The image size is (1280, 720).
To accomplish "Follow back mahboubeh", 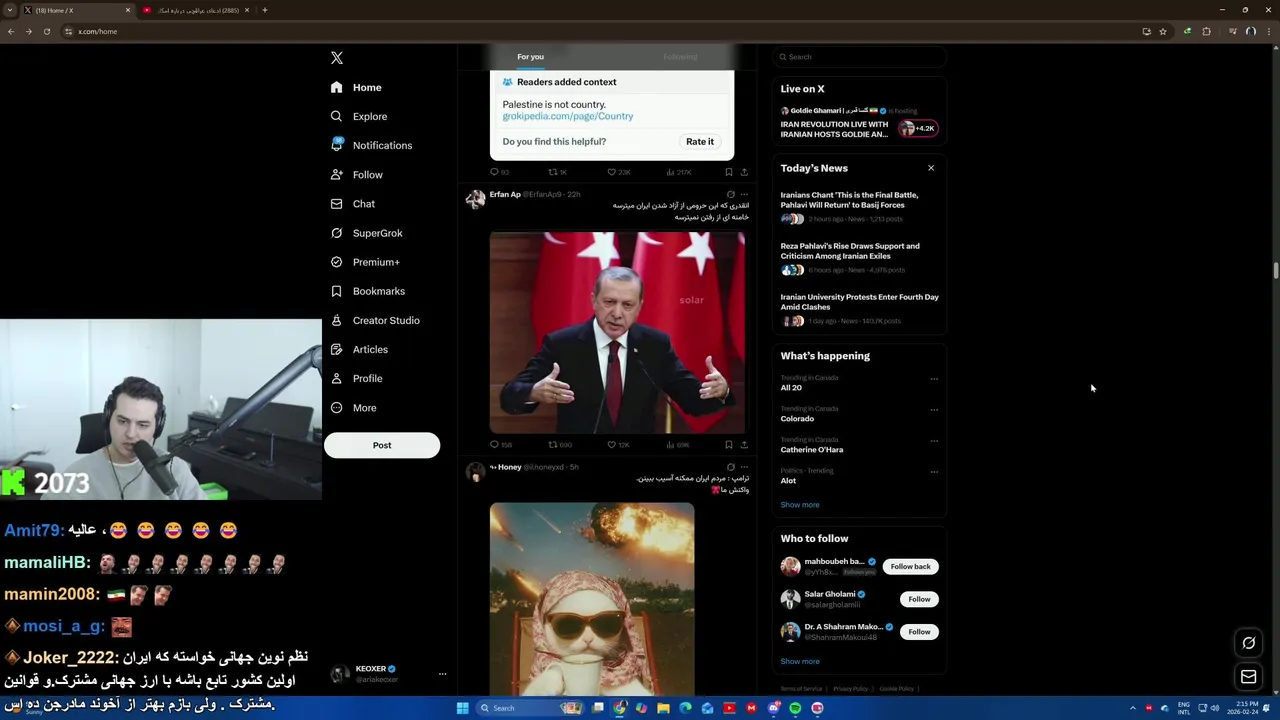I will pyautogui.click(x=911, y=567).
